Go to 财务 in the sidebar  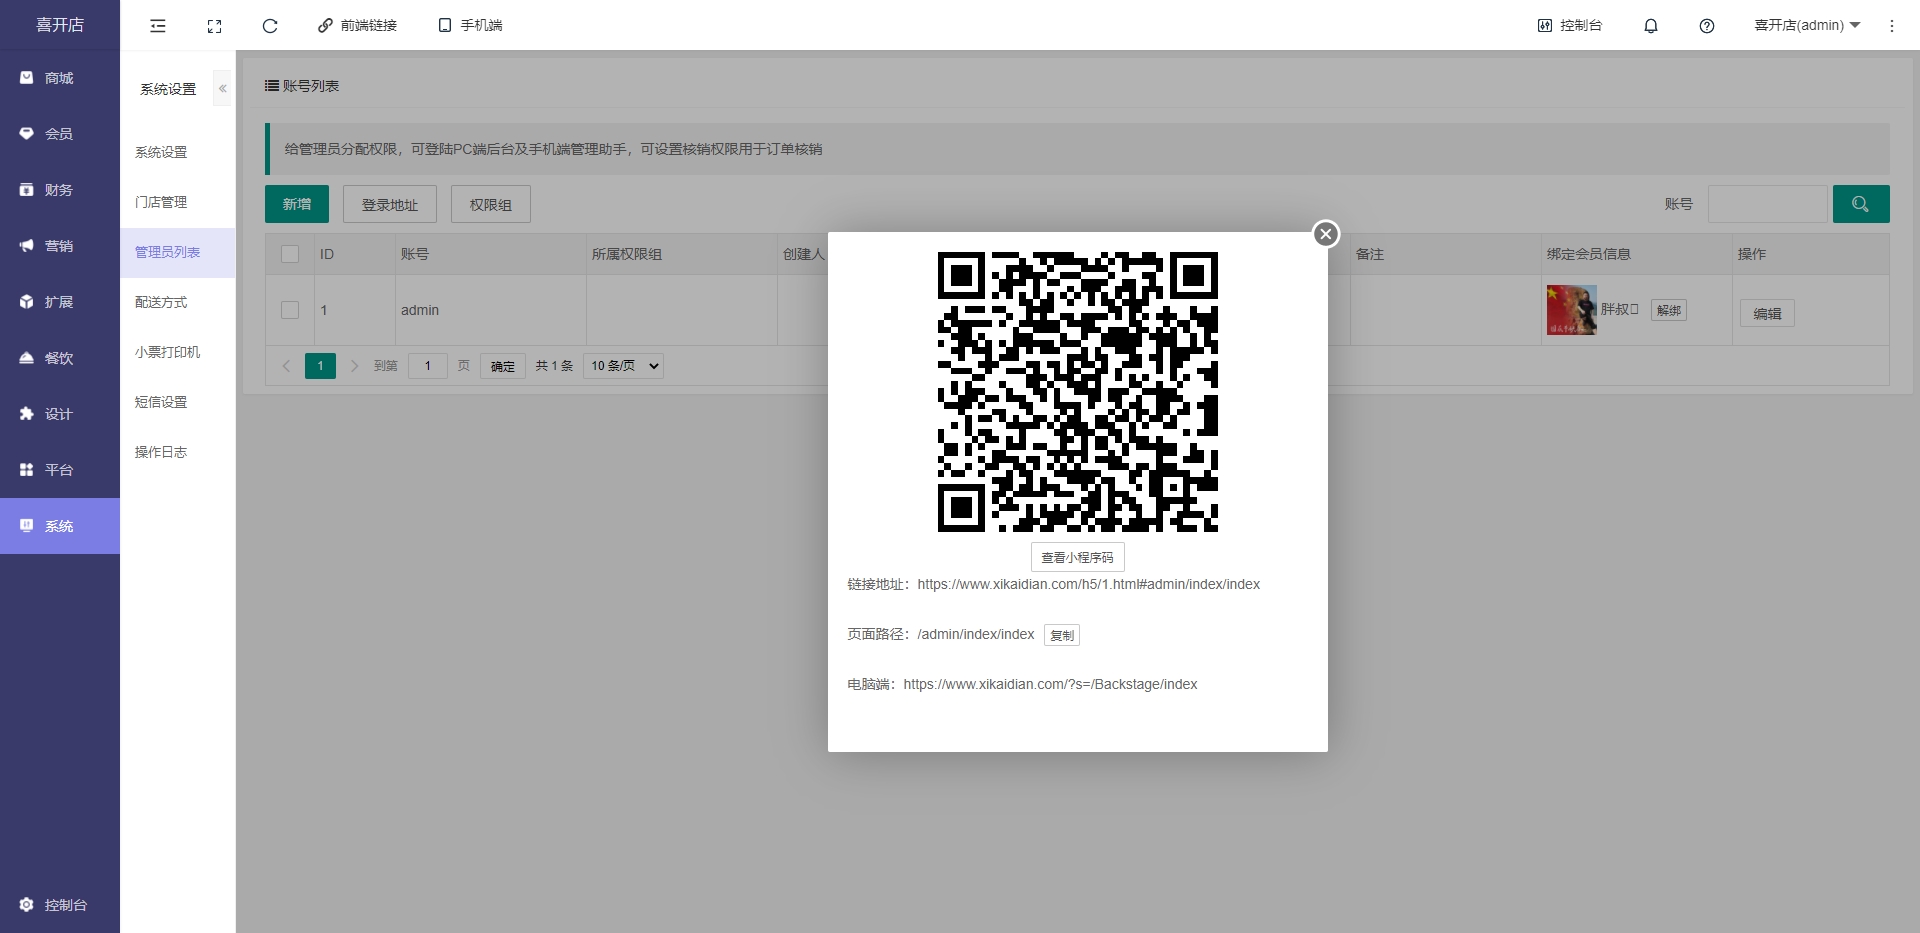(x=60, y=190)
